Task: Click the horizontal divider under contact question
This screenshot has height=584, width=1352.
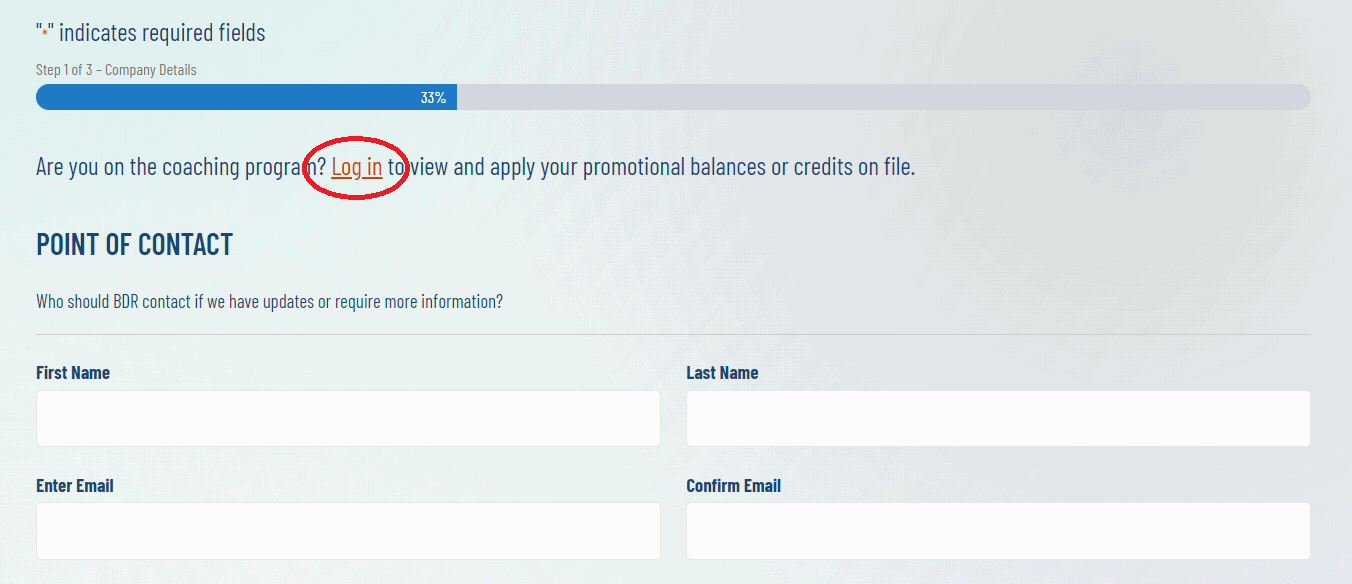Action: (x=673, y=334)
